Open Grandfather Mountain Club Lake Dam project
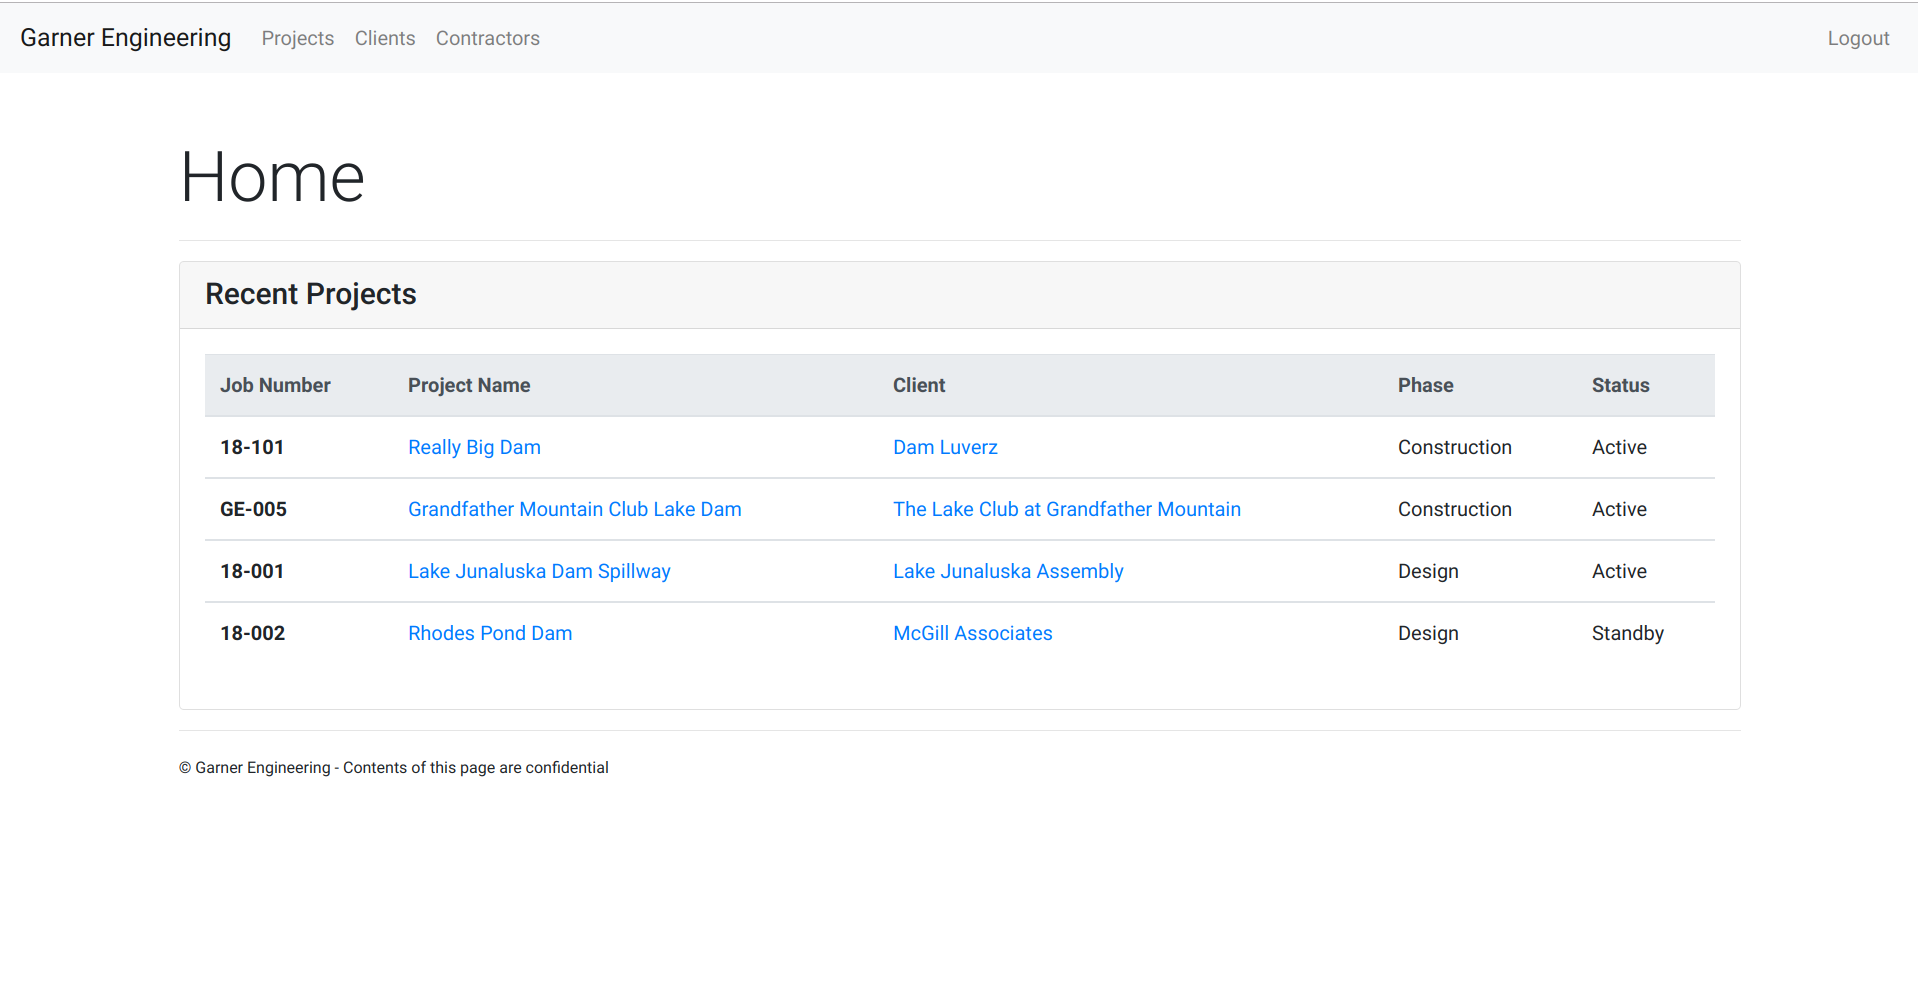 click(x=575, y=509)
